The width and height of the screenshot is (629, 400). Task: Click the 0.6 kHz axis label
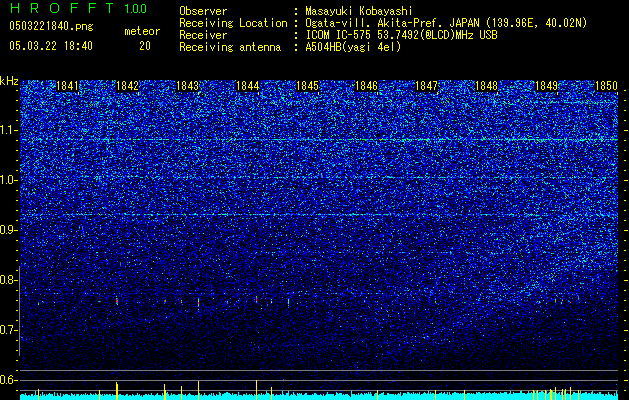point(9,380)
